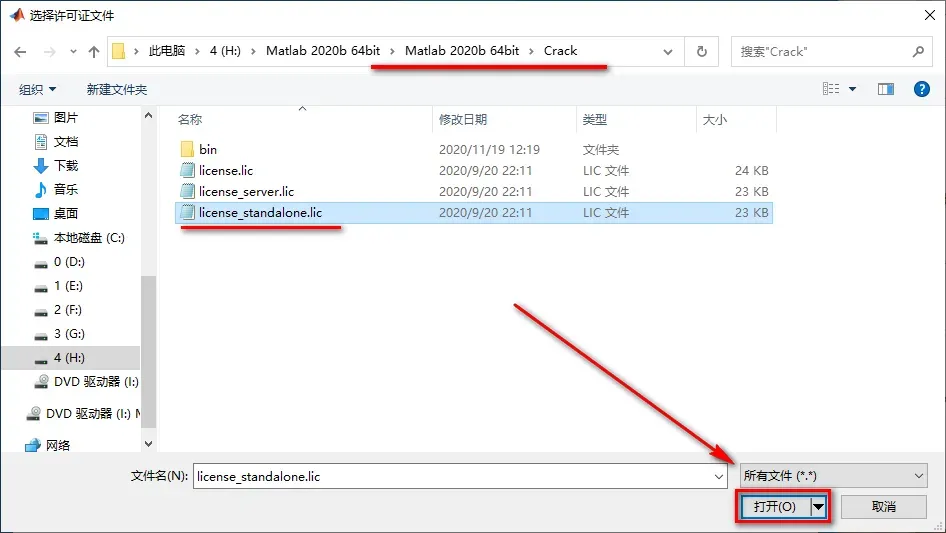Open 本地磁盘 (C:) in the sidebar
This screenshot has width=946, height=533.
tap(89, 238)
